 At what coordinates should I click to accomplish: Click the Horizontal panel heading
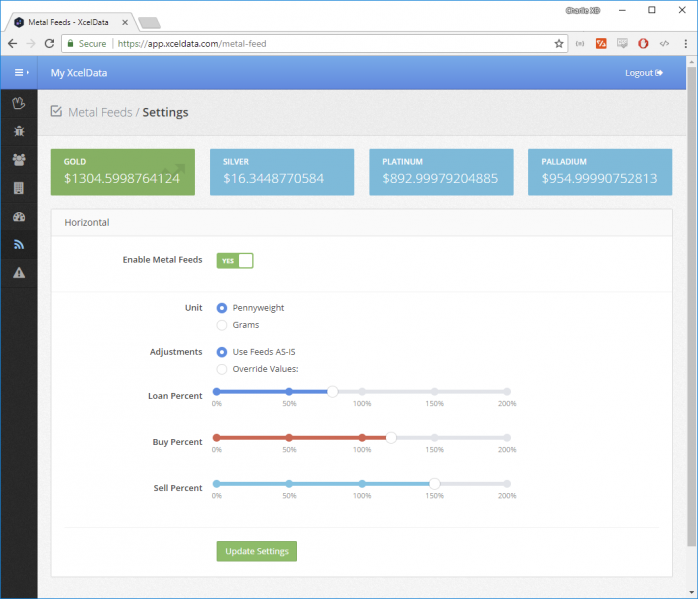87,223
